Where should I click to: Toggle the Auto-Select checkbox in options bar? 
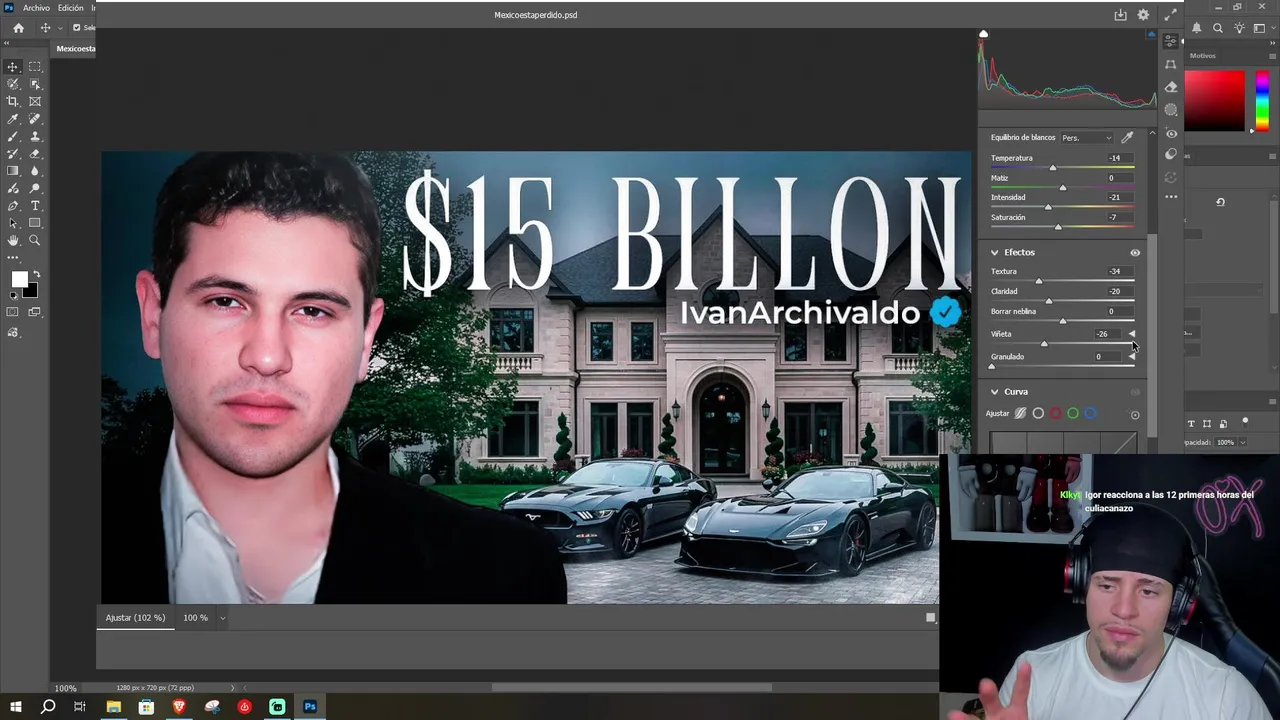[76, 28]
